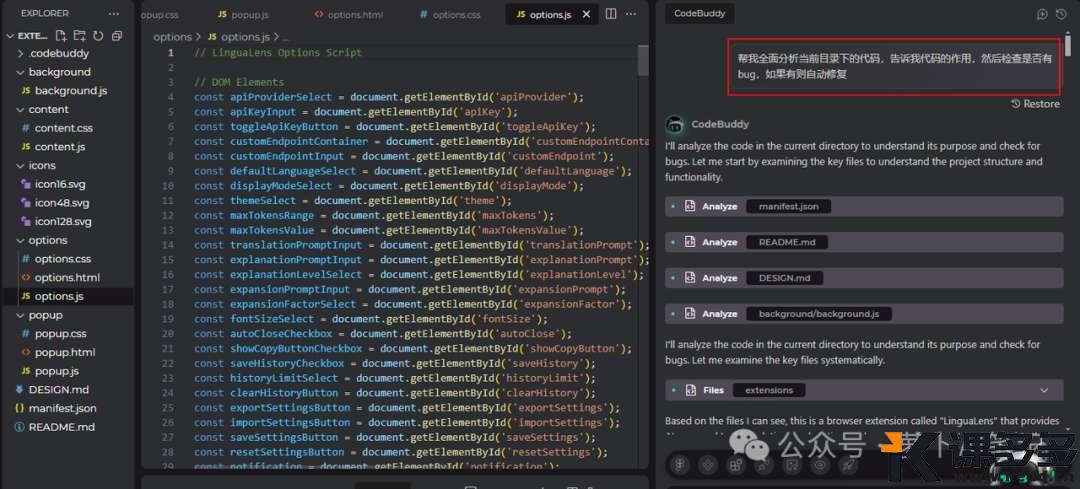Split the editor to the right
This screenshot has height=489, width=1080.
pyautogui.click(x=611, y=14)
